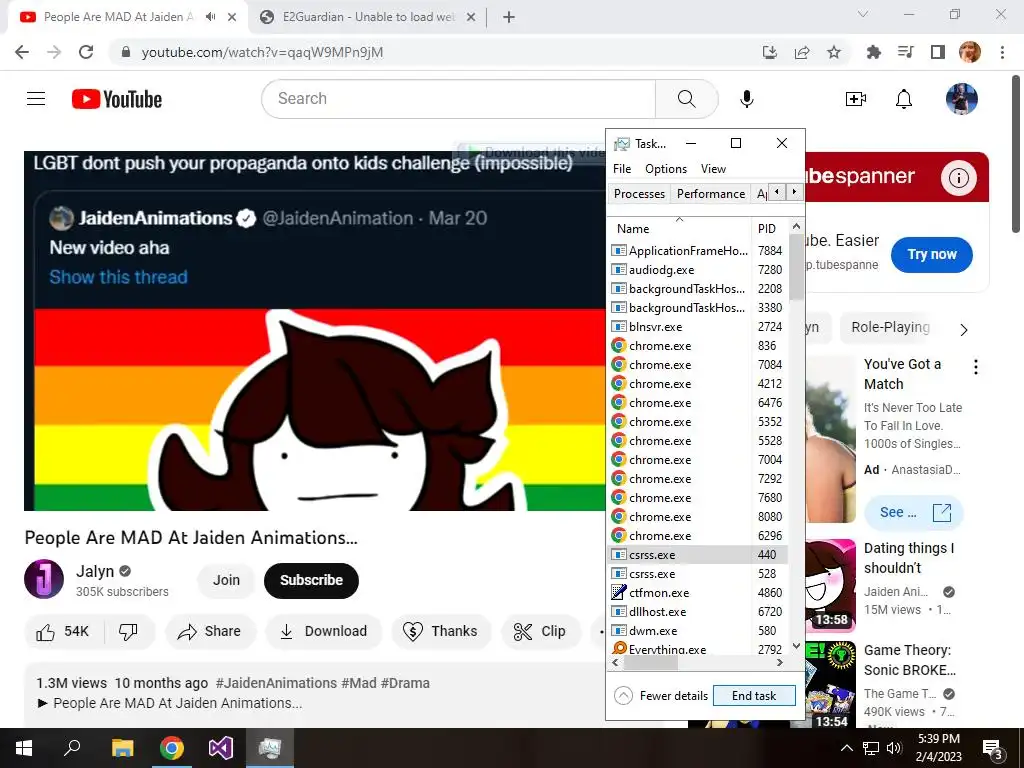Open the YouTube account avatar menu
The height and width of the screenshot is (768, 1024).
click(961, 99)
